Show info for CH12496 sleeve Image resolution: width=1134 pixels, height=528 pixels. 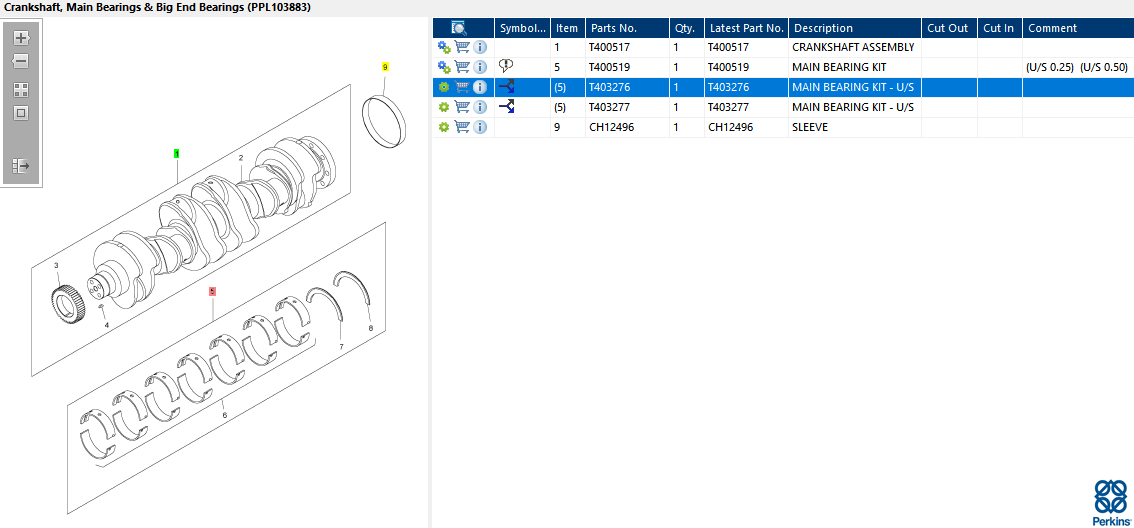pyautogui.click(x=480, y=127)
